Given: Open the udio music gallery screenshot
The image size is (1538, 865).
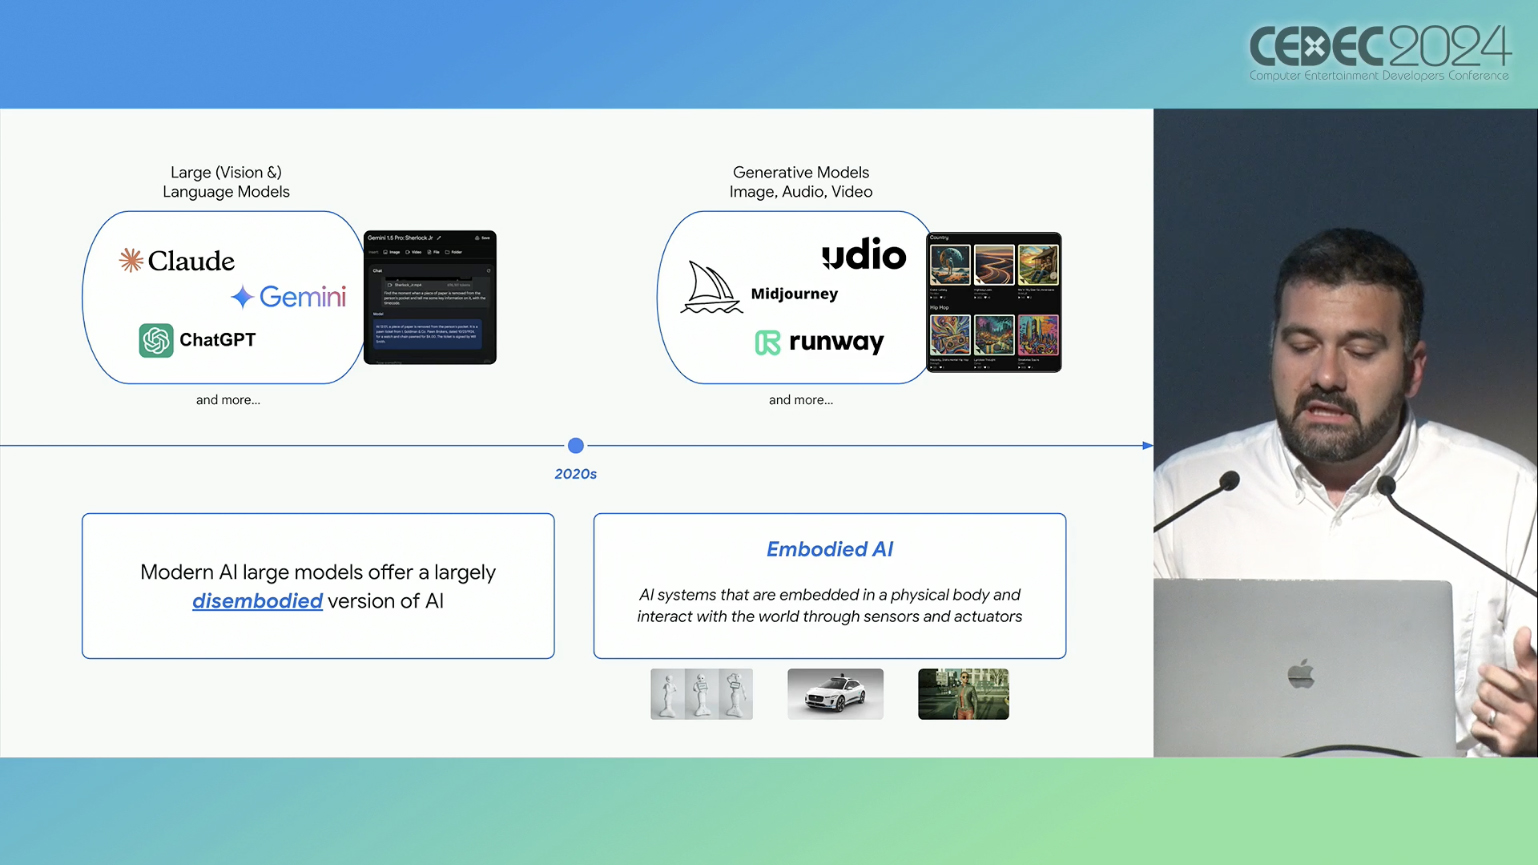Looking at the screenshot, I should click(994, 303).
